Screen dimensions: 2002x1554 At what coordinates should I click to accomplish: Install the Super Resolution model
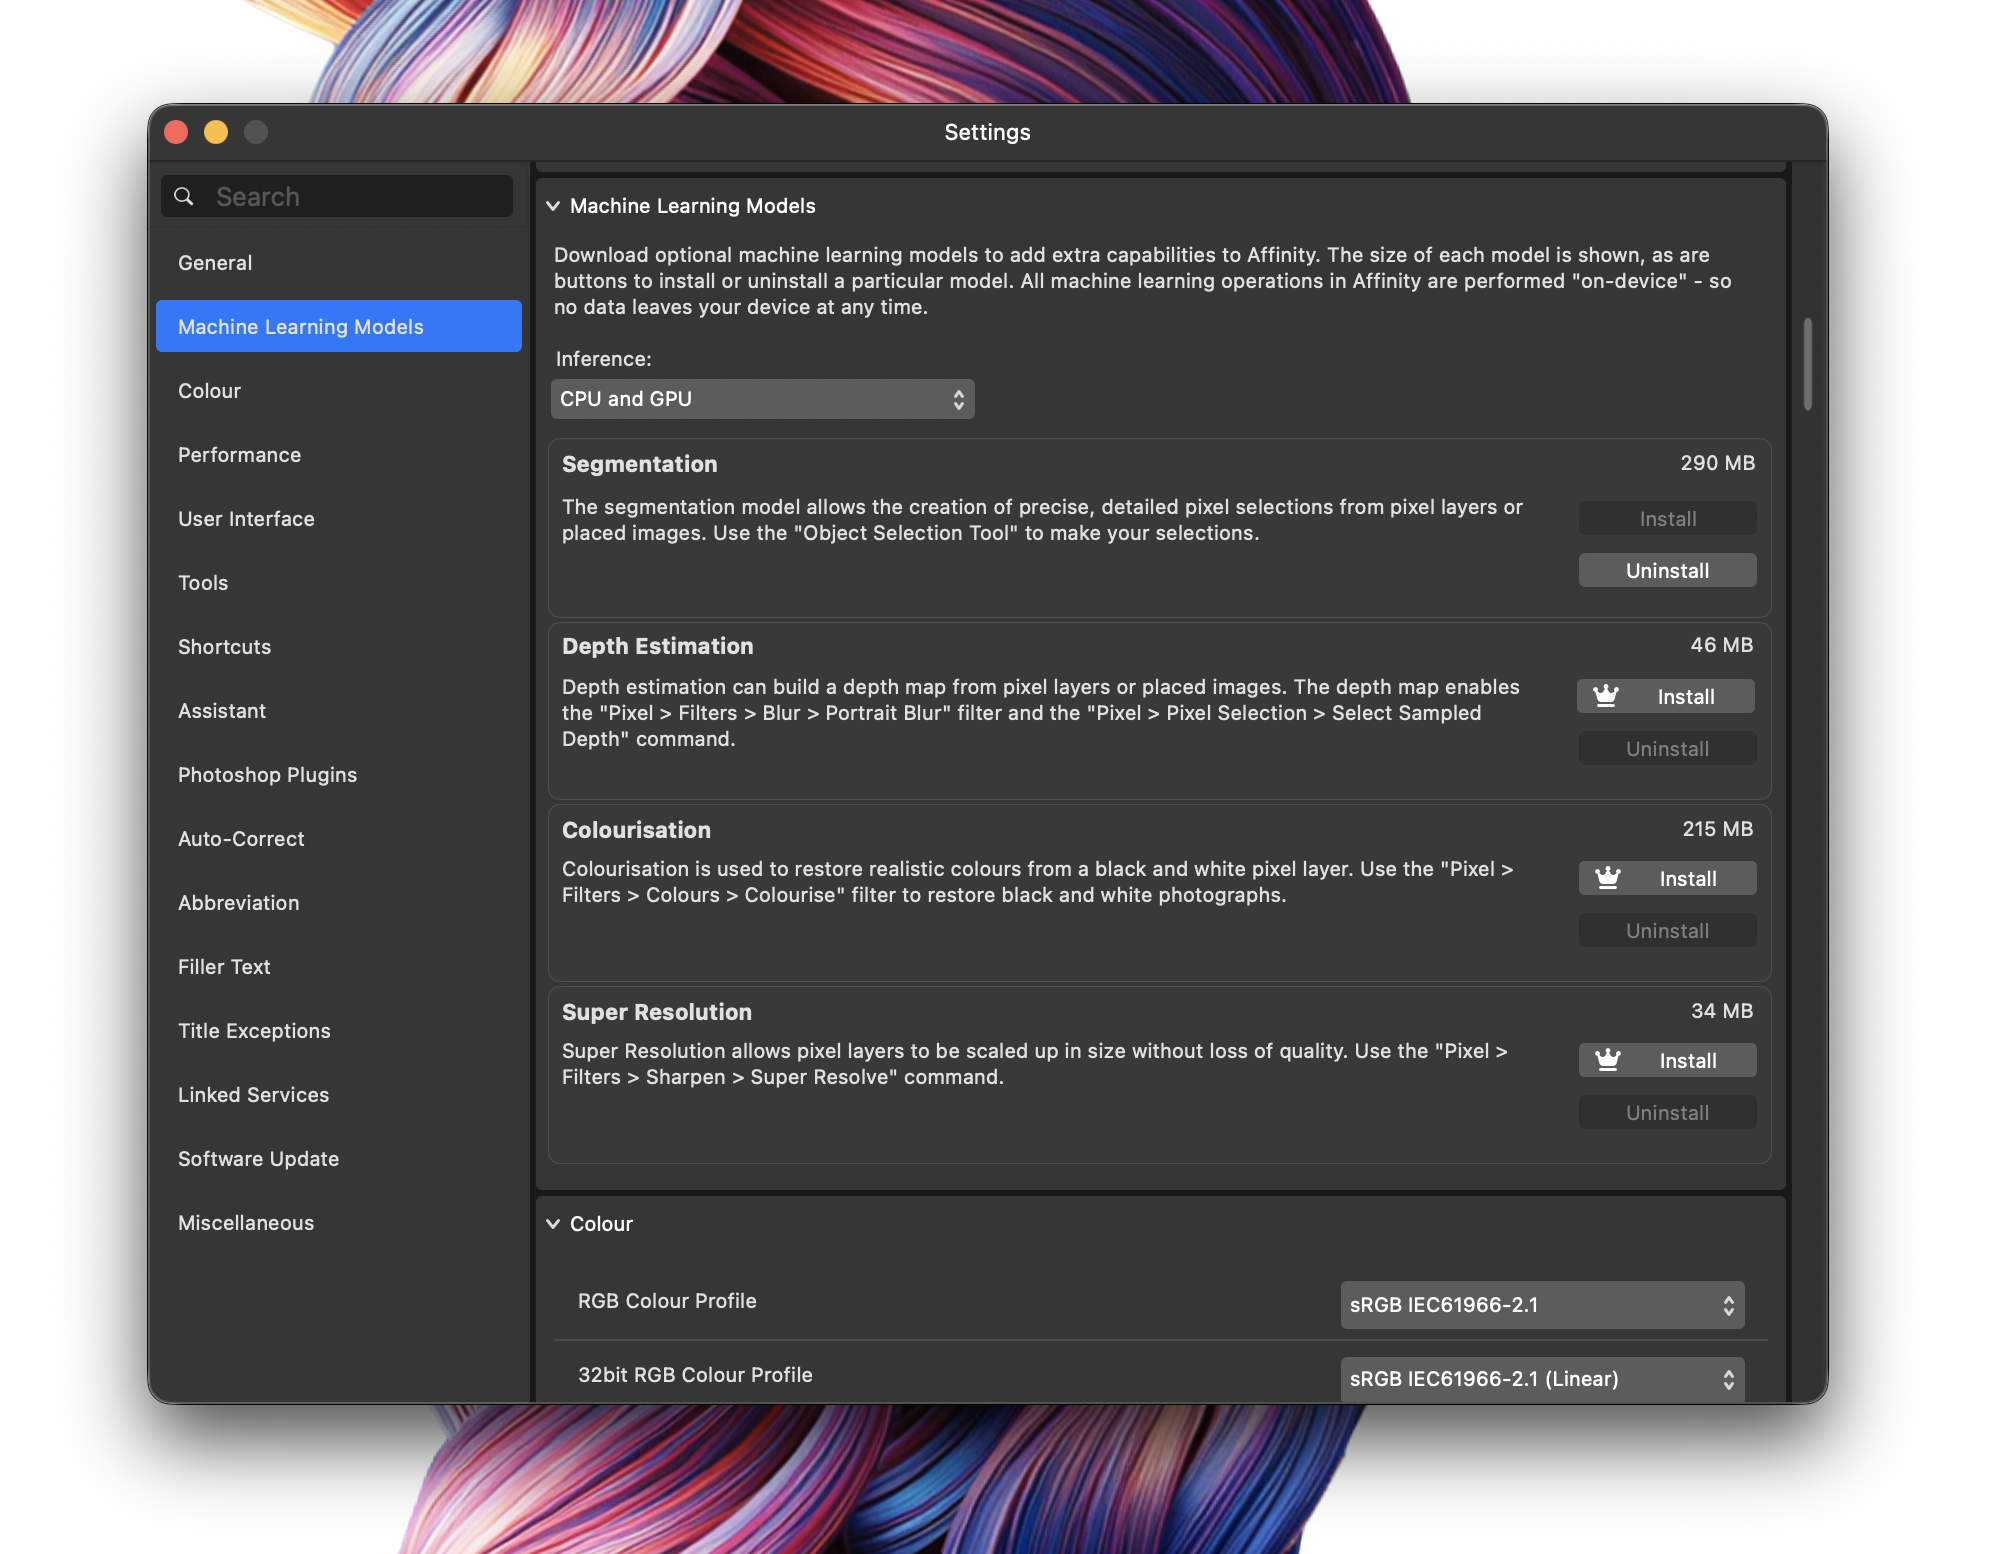coord(1686,1061)
